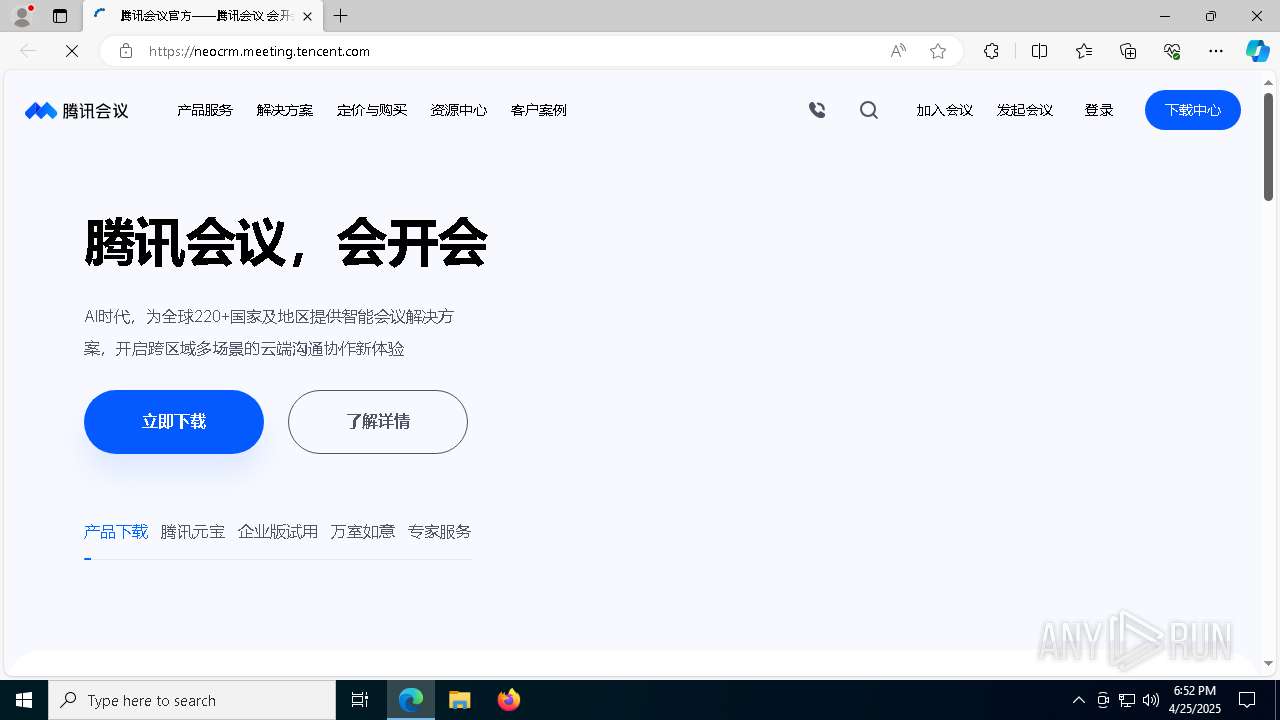Open Task View in the taskbar

click(360, 700)
